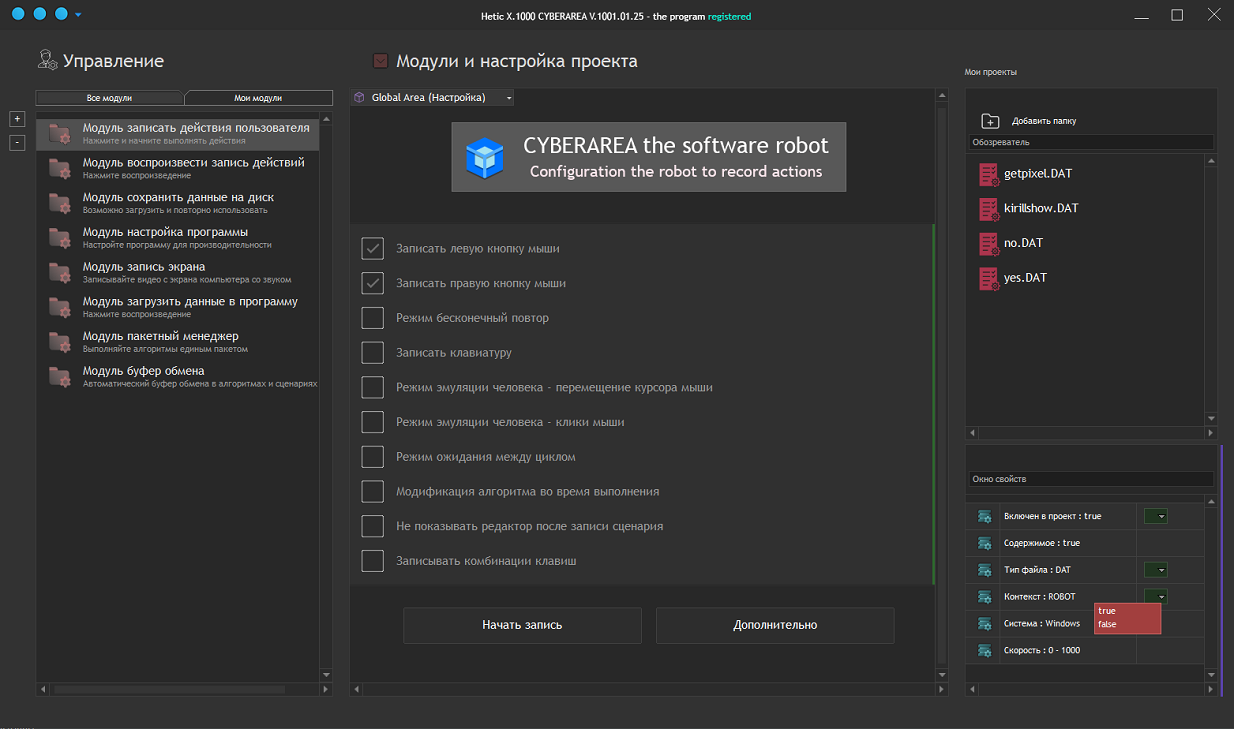Screen dimensions: 1234x729
Task: Click the yes.DAT file icon
Action: 989,279
